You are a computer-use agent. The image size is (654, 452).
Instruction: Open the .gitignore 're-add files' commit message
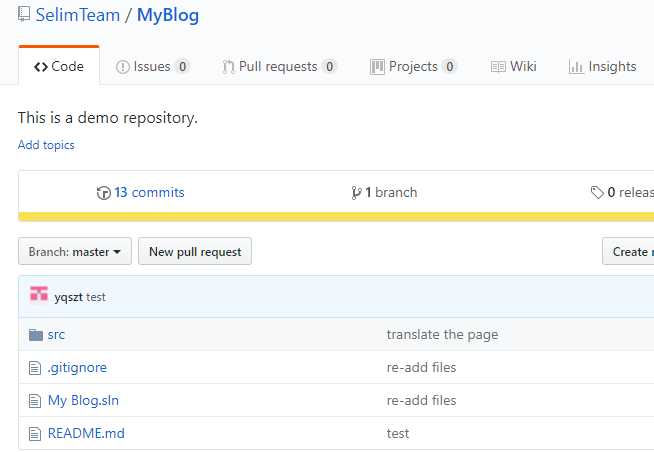pyautogui.click(x=421, y=368)
